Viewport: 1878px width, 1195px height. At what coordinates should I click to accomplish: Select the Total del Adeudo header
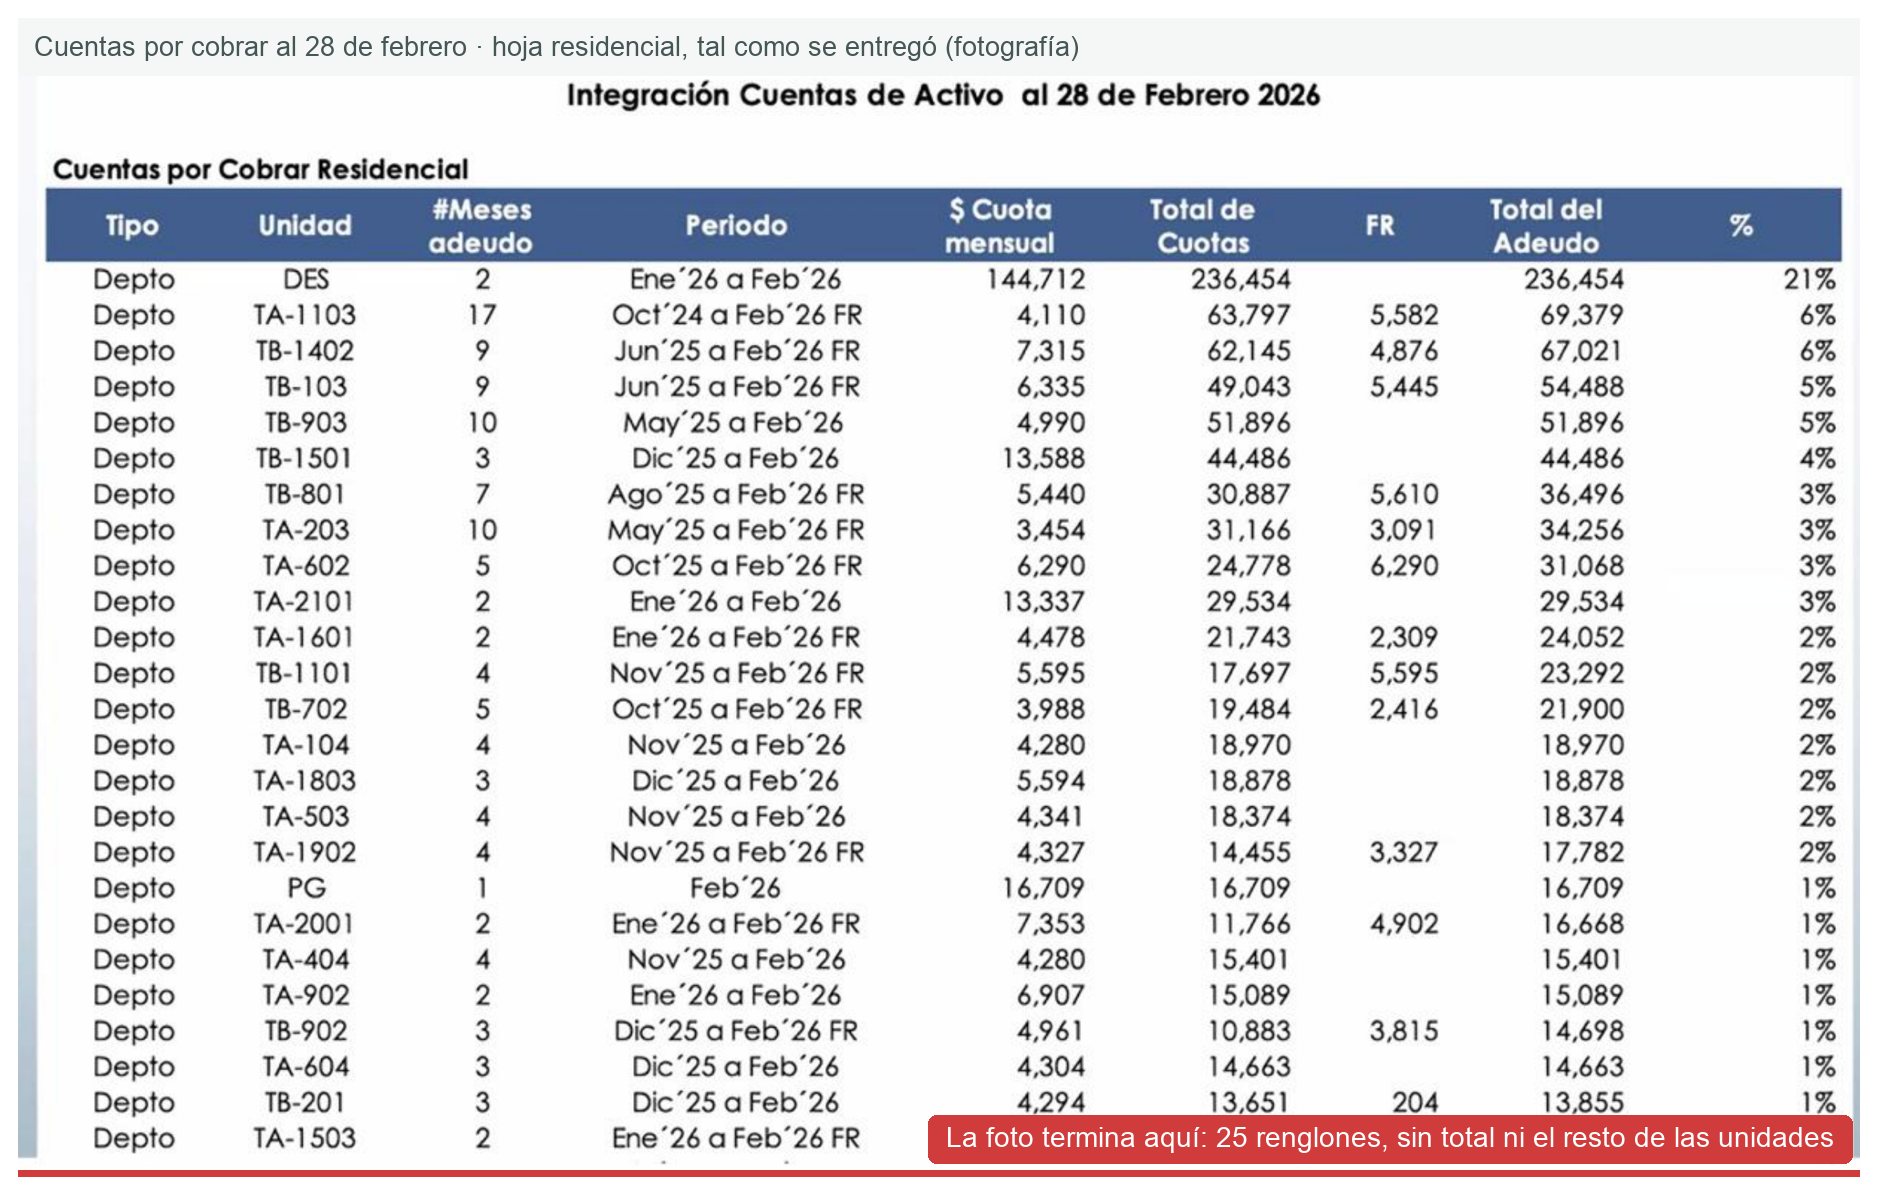(1546, 226)
